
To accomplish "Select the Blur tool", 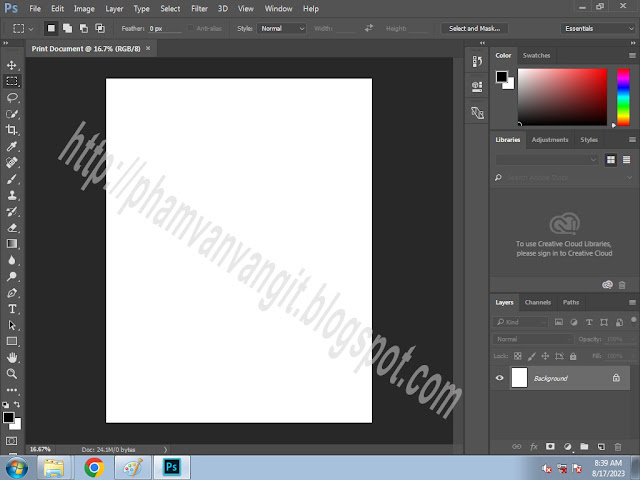I will coord(11,260).
